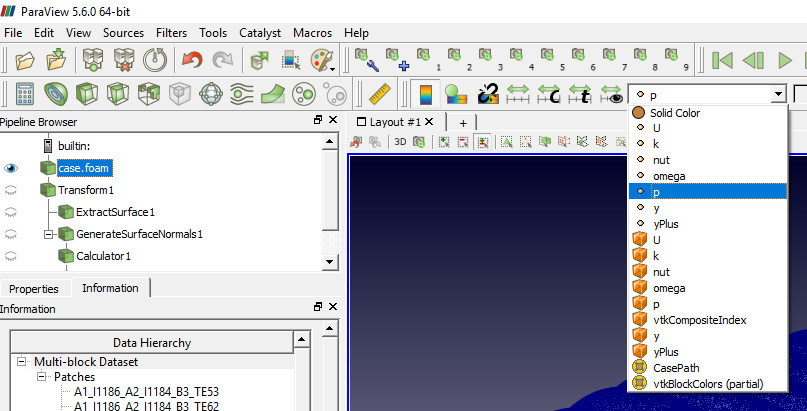Rescale to custom data range
The width and height of the screenshot is (807, 411).
[549, 94]
